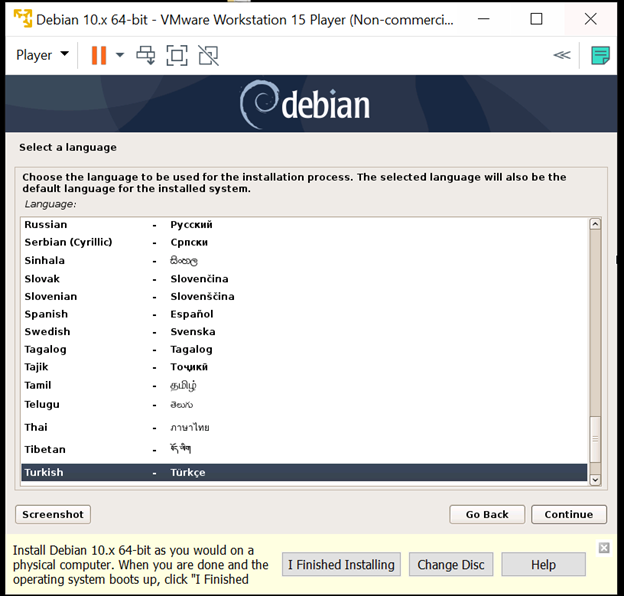Viewport: 624px width, 596px height.
Task: Pick Swedish - Svenska
Action: click(x=304, y=331)
